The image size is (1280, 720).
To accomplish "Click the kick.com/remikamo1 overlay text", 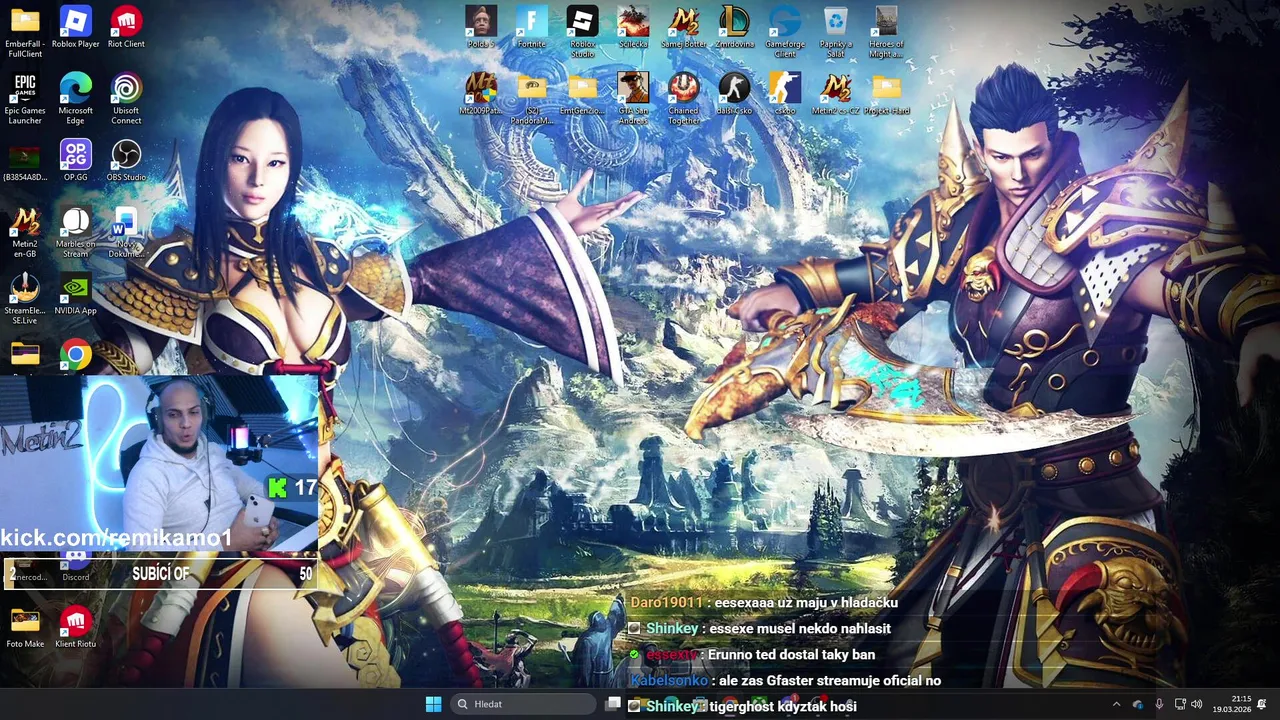I will pyautogui.click(x=116, y=538).
